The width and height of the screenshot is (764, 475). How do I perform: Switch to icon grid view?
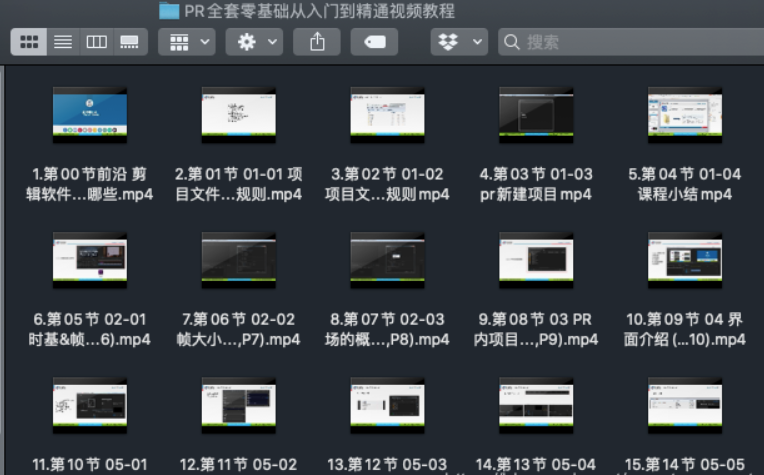click(x=29, y=42)
